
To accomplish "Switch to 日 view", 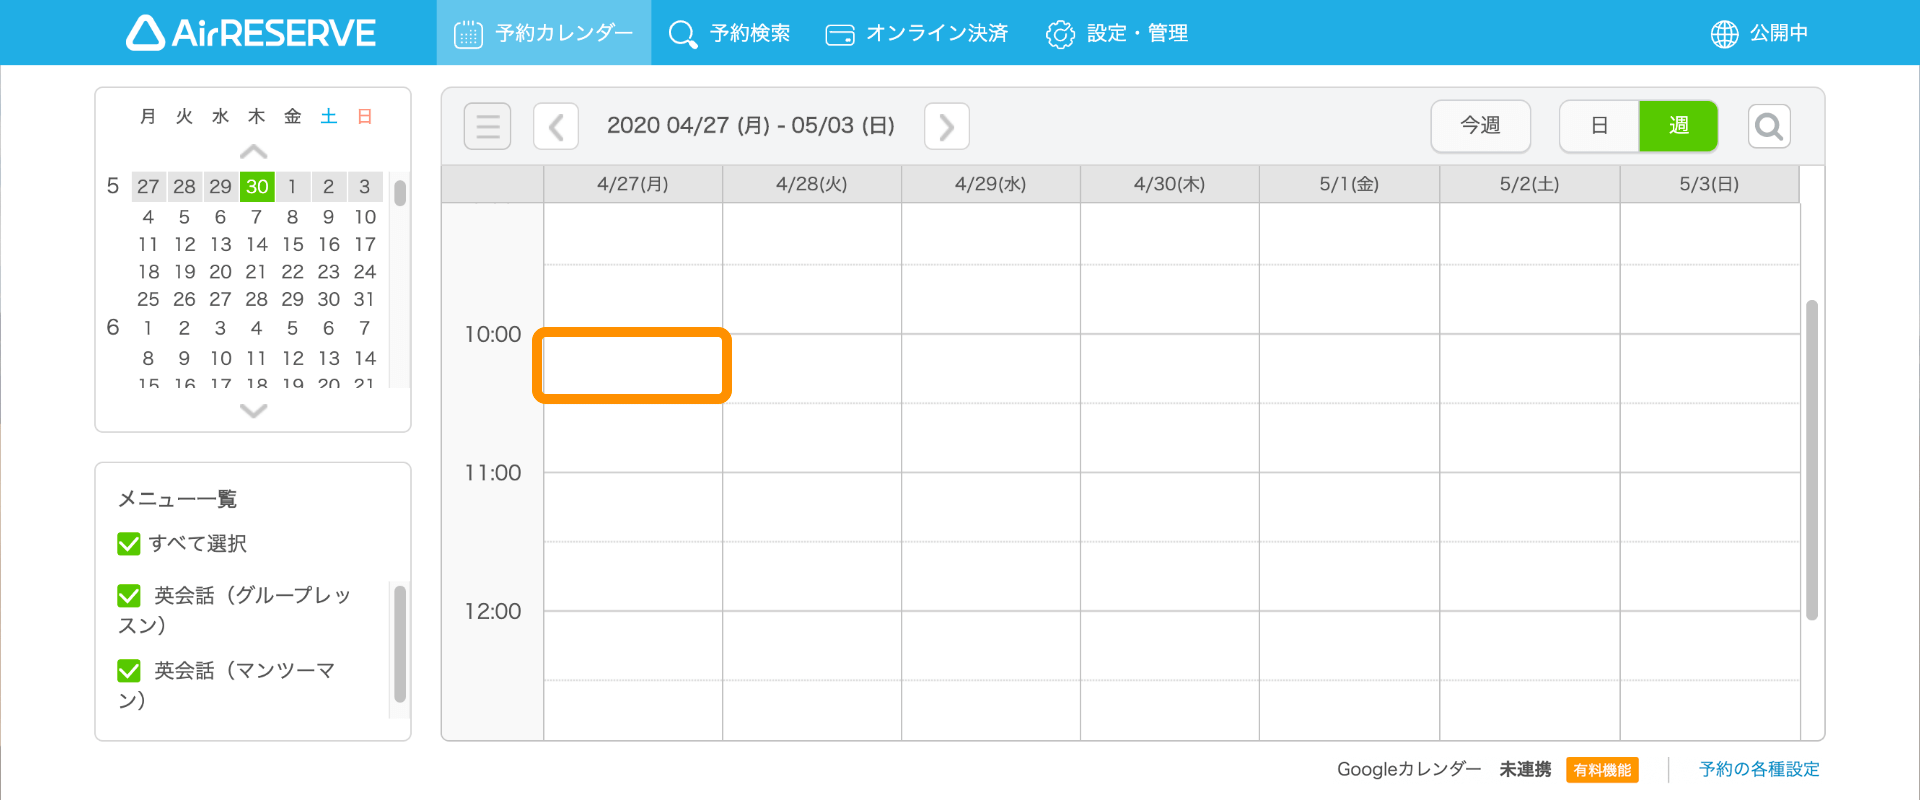I will point(1599,126).
